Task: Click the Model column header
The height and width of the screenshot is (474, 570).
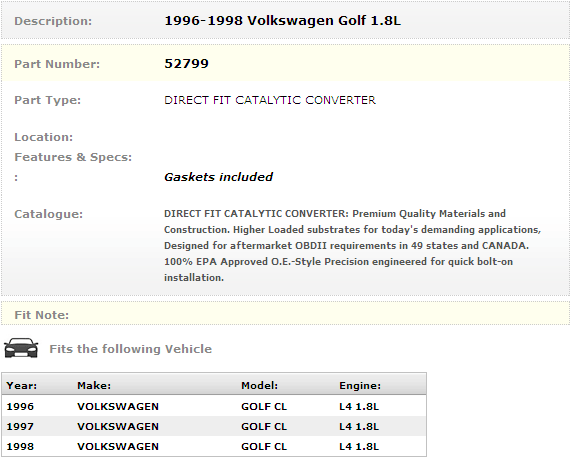Action: [259, 385]
